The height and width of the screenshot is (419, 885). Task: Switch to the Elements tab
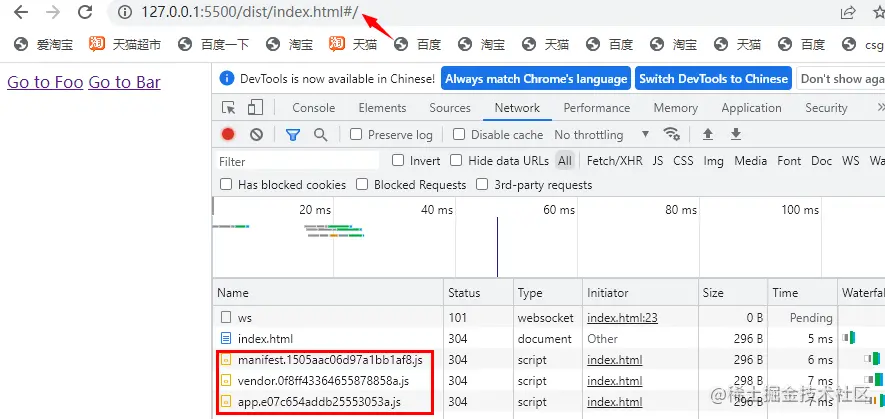point(382,108)
